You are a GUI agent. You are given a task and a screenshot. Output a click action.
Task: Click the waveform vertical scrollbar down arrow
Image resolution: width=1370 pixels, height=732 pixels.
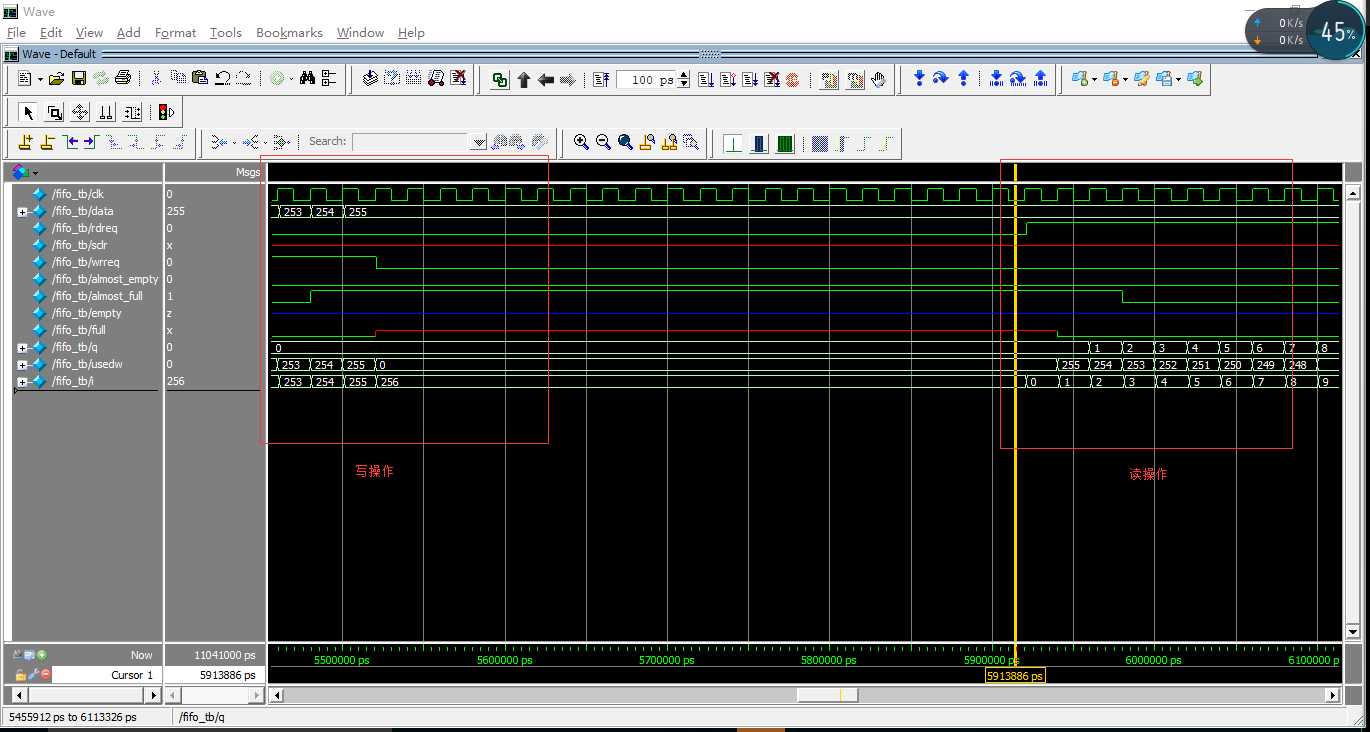click(1353, 632)
